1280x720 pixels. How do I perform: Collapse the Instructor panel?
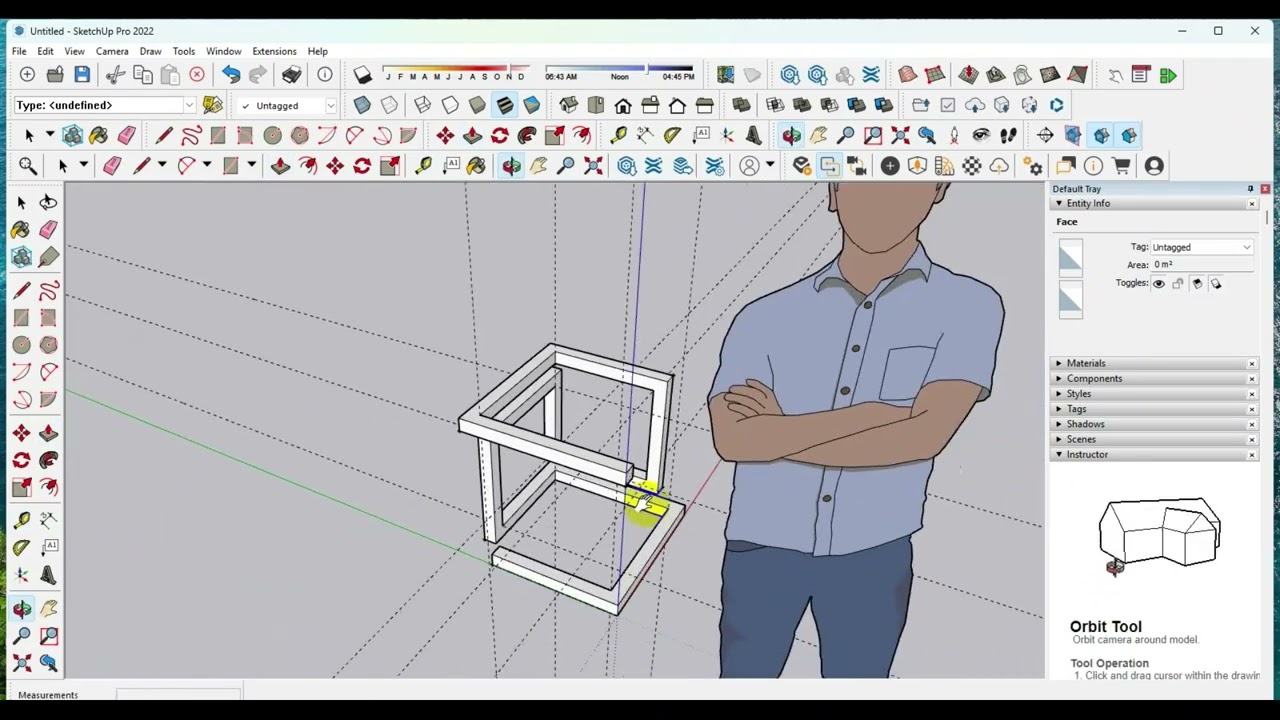[1059, 455]
